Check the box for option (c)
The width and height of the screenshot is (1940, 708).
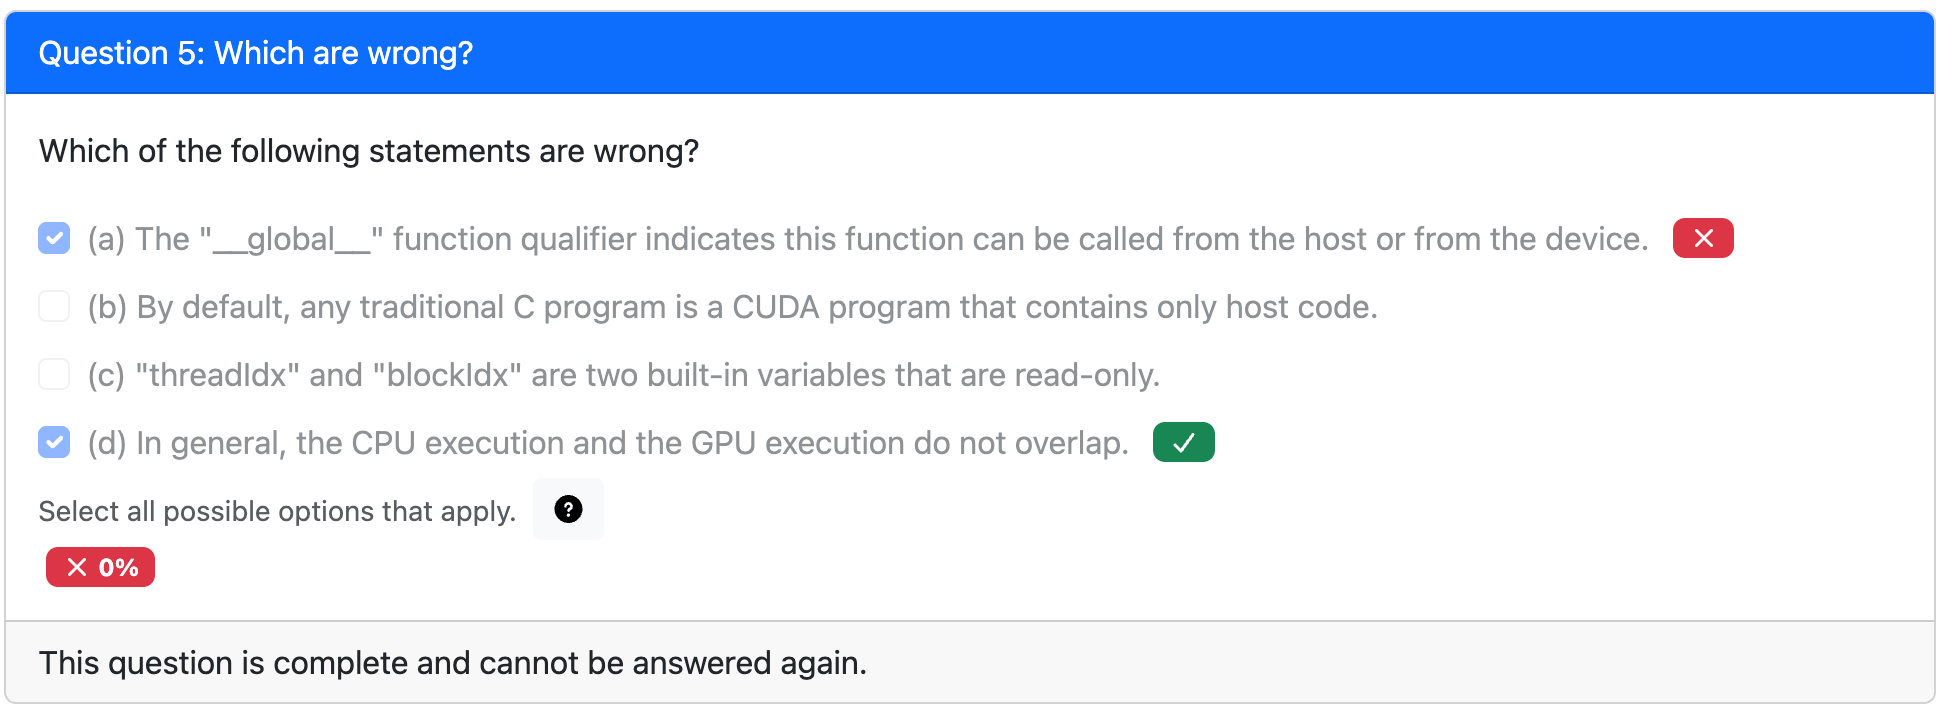tap(54, 374)
